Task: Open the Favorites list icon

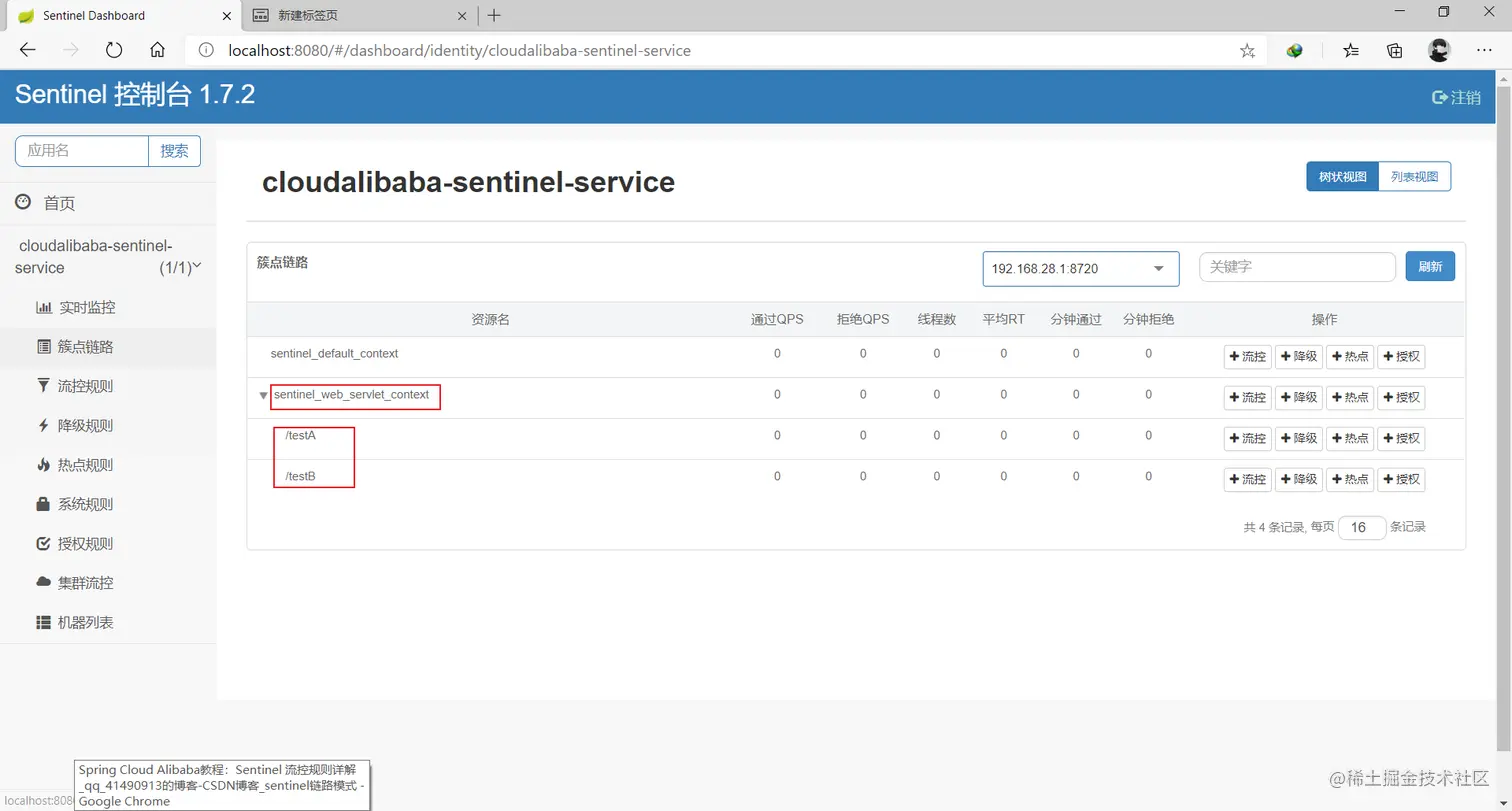Action: pyautogui.click(x=1351, y=50)
